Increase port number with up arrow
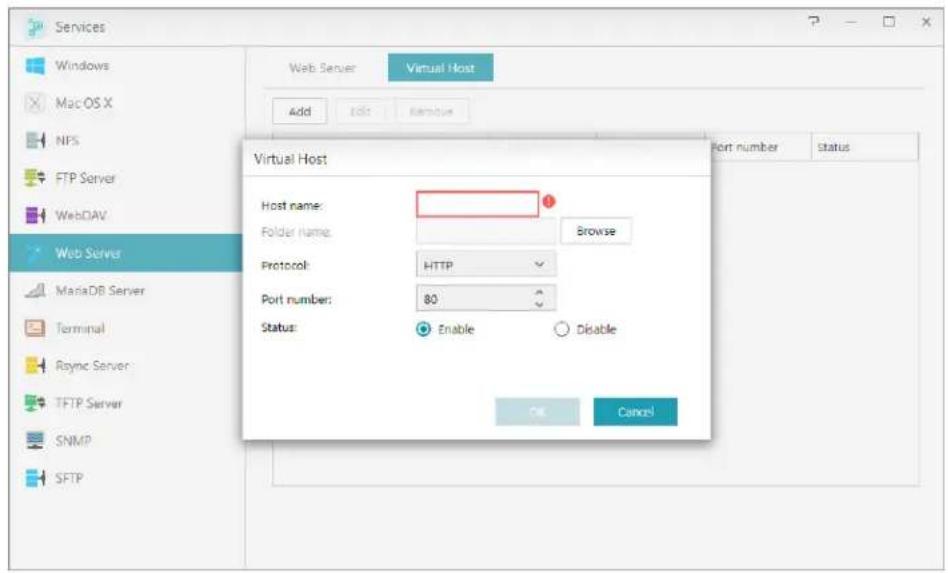The height and width of the screenshot is (573, 948). tap(539, 293)
